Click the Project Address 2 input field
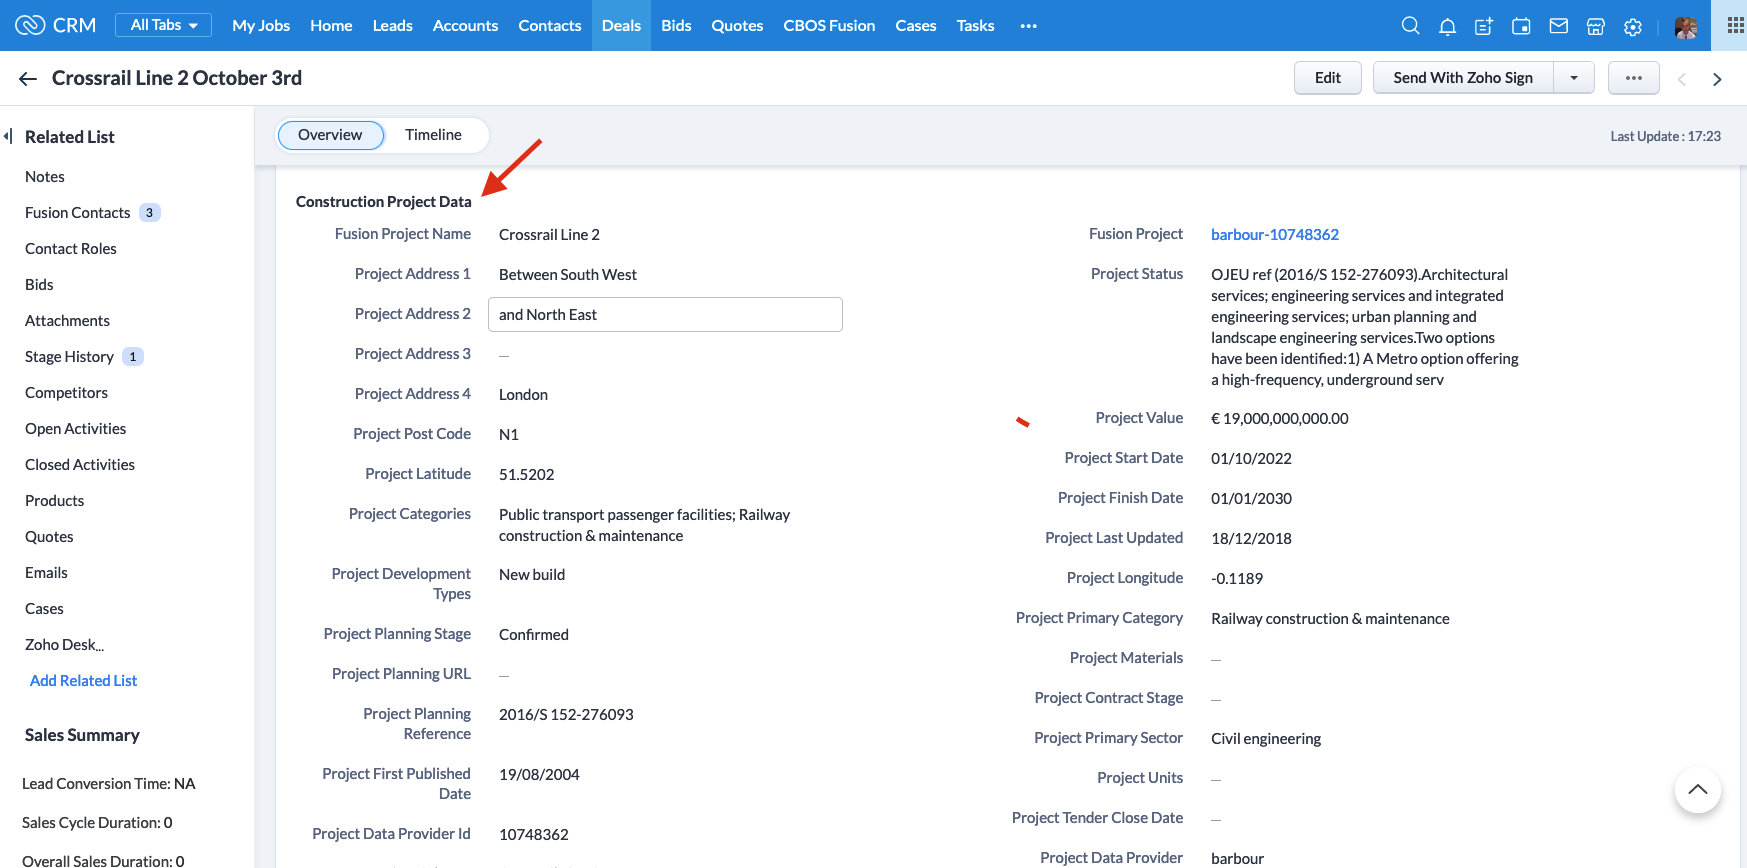The height and width of the screenshot is (868, 1747). 665,314
